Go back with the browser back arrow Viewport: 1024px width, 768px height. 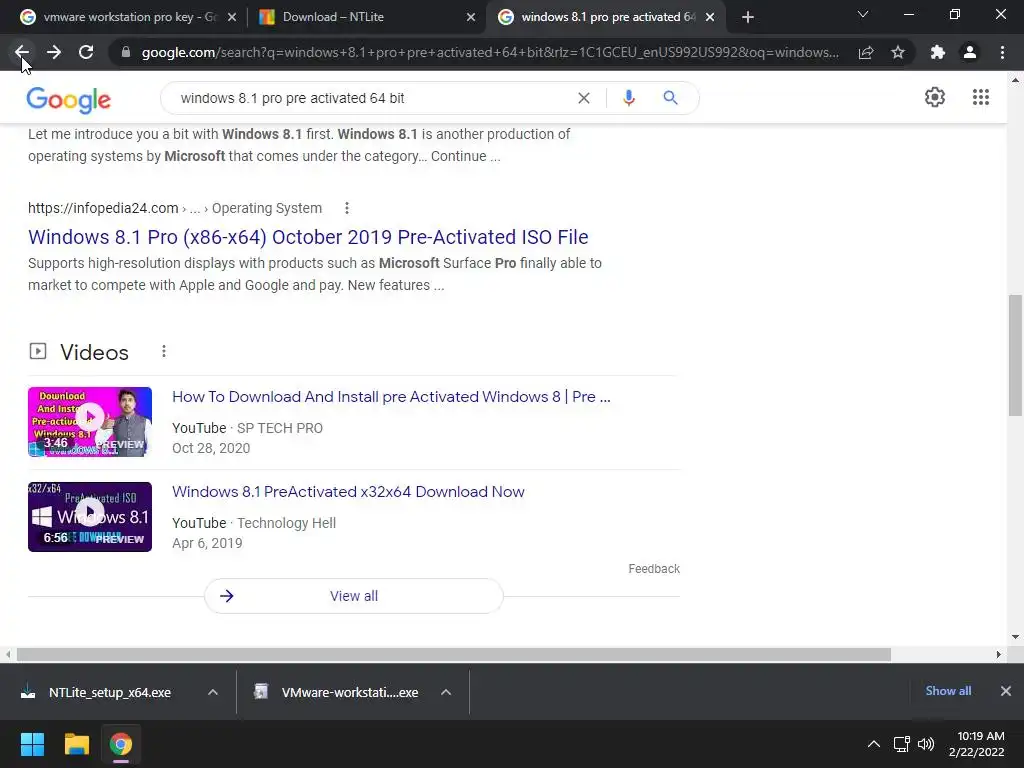pos(22,52)
